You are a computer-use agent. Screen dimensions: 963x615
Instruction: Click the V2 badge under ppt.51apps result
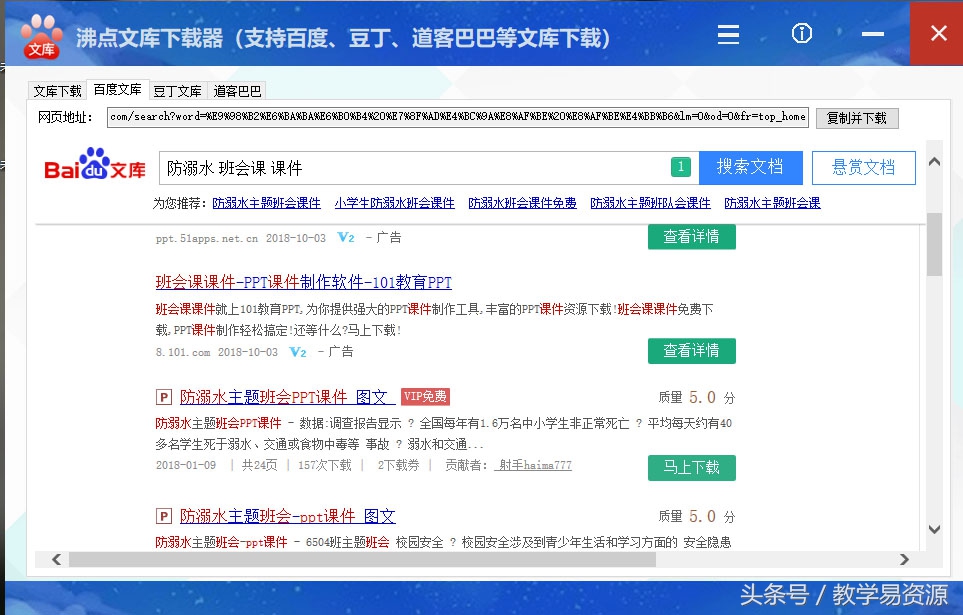click(346, 237)
